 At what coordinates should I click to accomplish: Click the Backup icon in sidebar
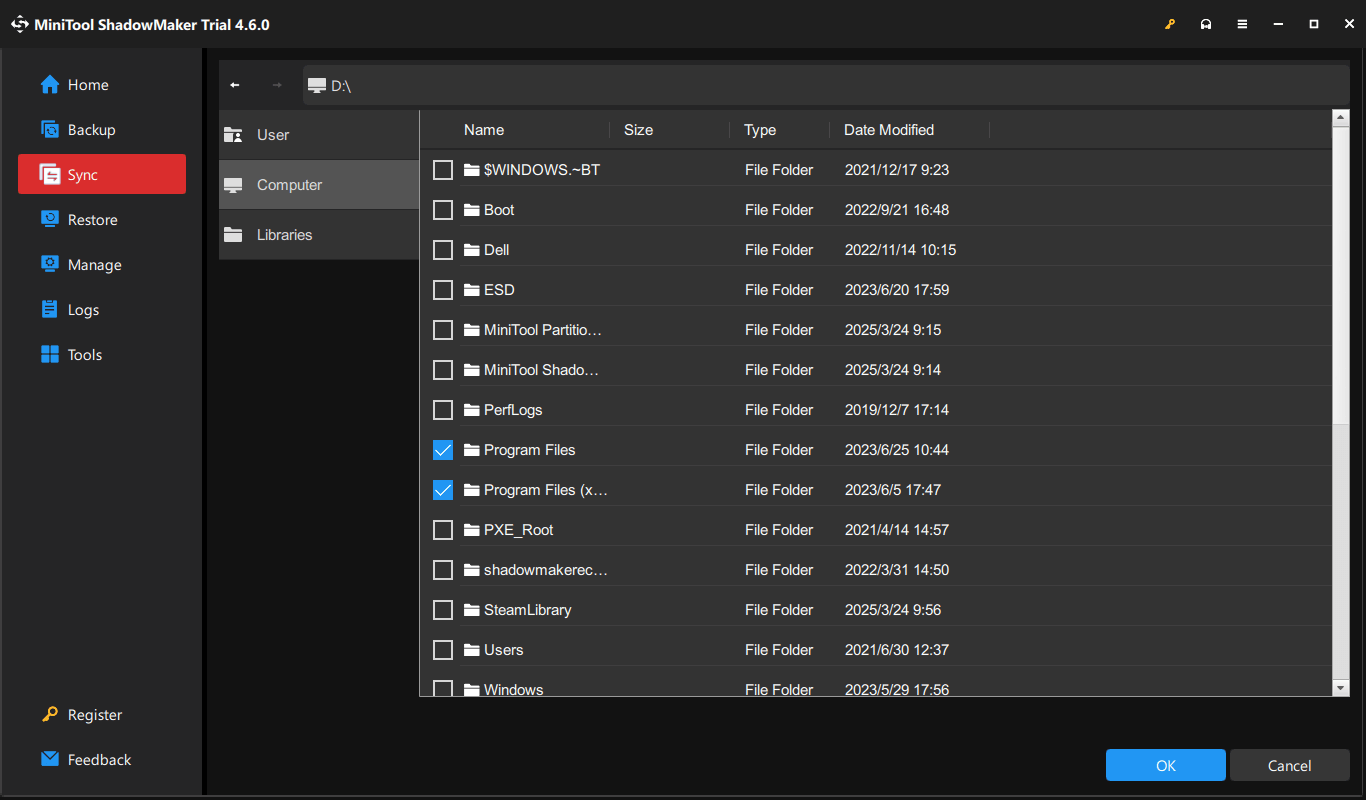click(50, 130)
